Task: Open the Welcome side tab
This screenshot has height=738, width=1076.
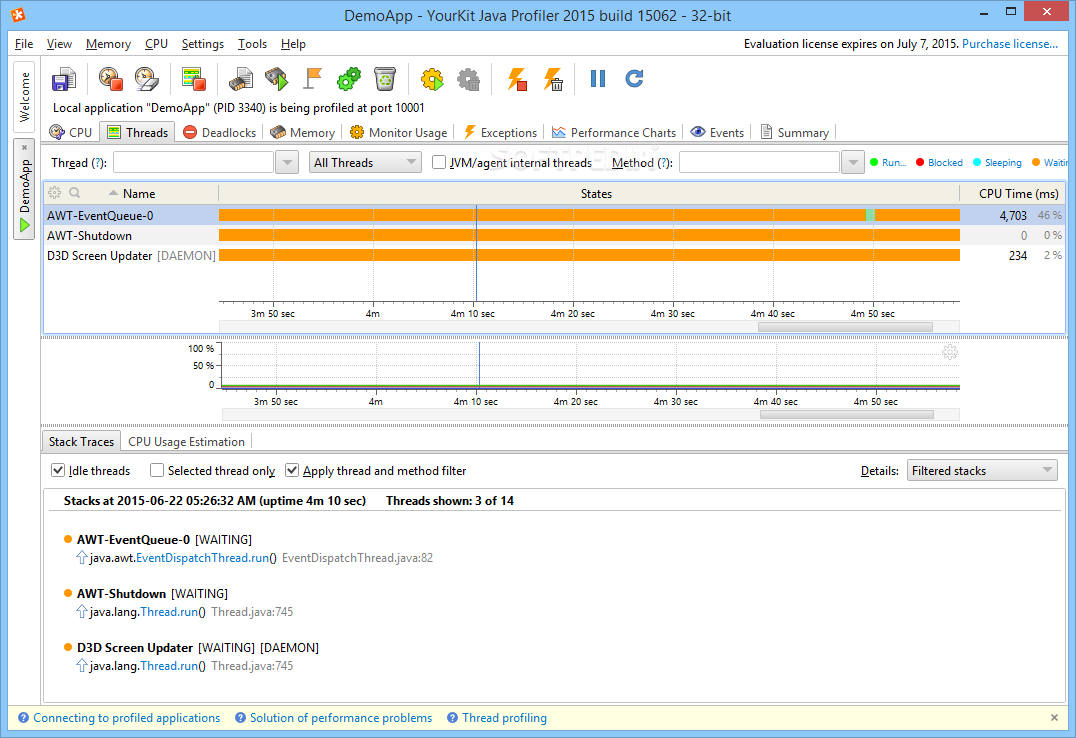Action: coord(24,97)
